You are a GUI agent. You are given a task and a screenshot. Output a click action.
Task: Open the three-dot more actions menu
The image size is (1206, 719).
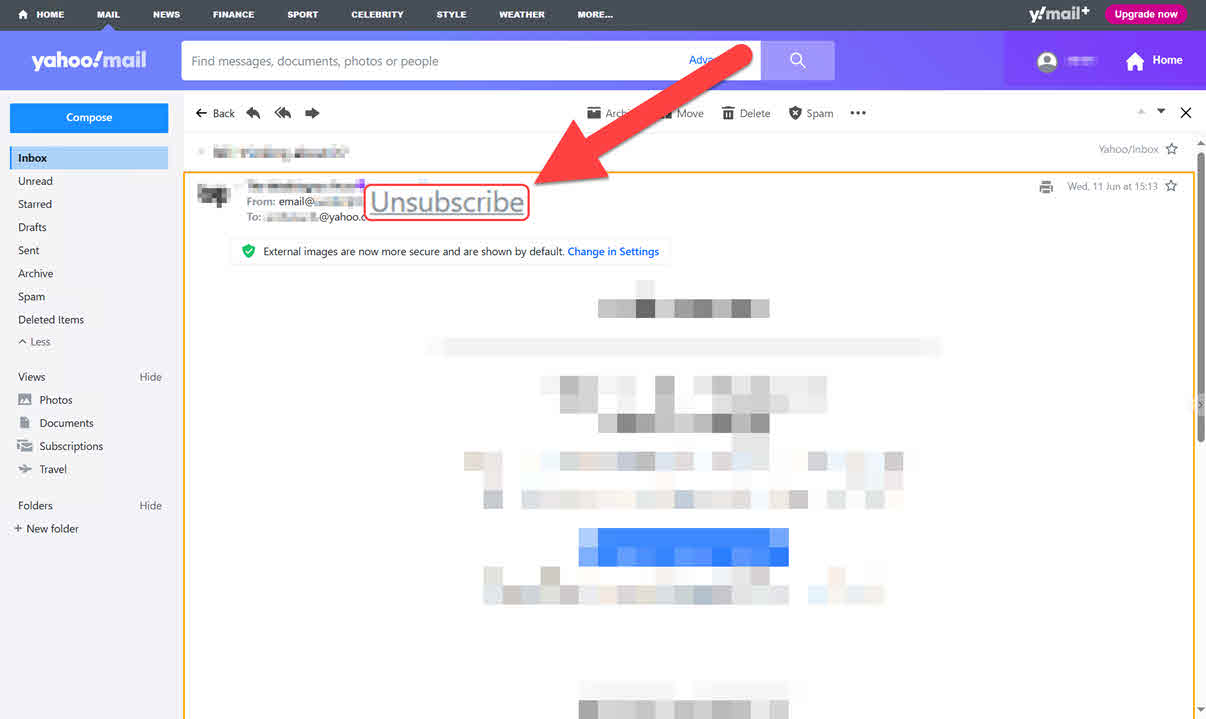[858, 113]
